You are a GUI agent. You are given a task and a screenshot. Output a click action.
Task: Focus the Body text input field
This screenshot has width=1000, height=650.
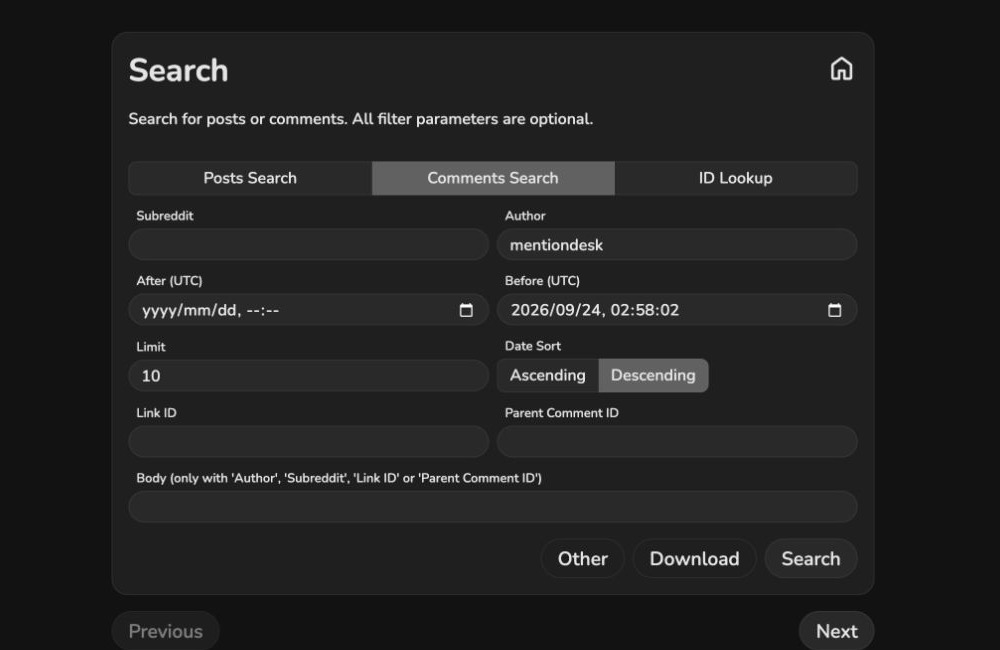tap(493, 507)
